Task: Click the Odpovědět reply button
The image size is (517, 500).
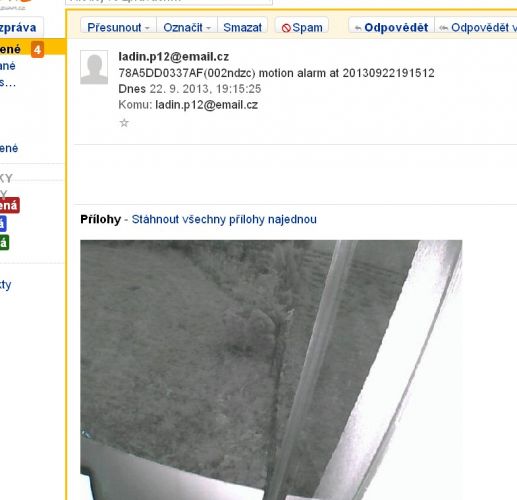Action: [391, 27]
